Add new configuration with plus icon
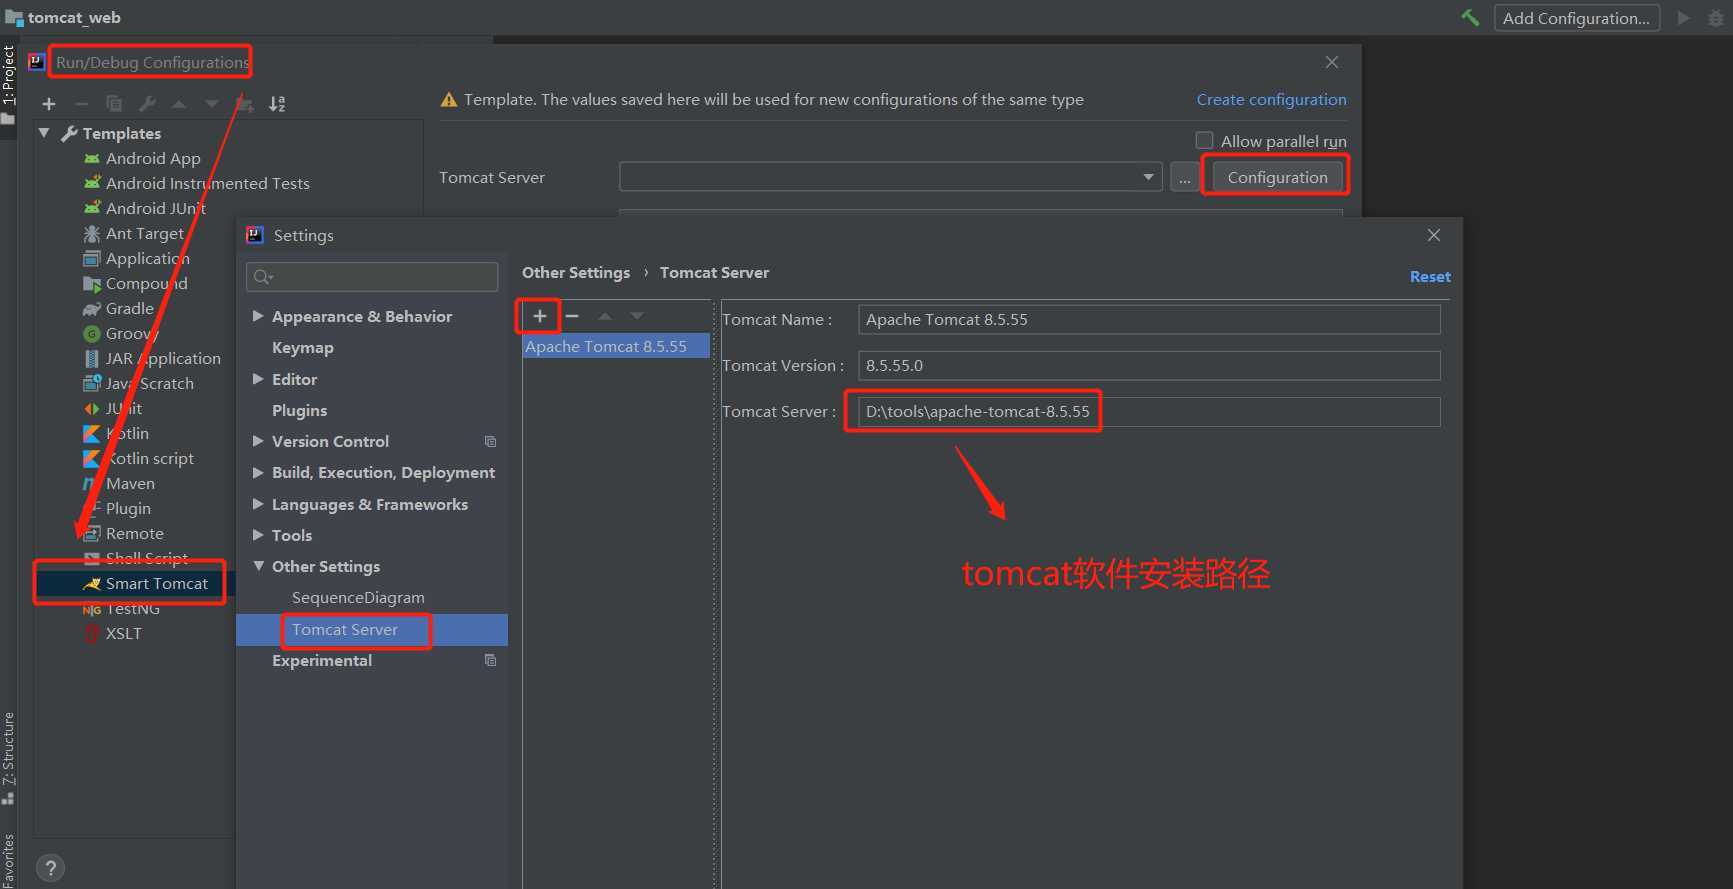 (x=49, y=104)
